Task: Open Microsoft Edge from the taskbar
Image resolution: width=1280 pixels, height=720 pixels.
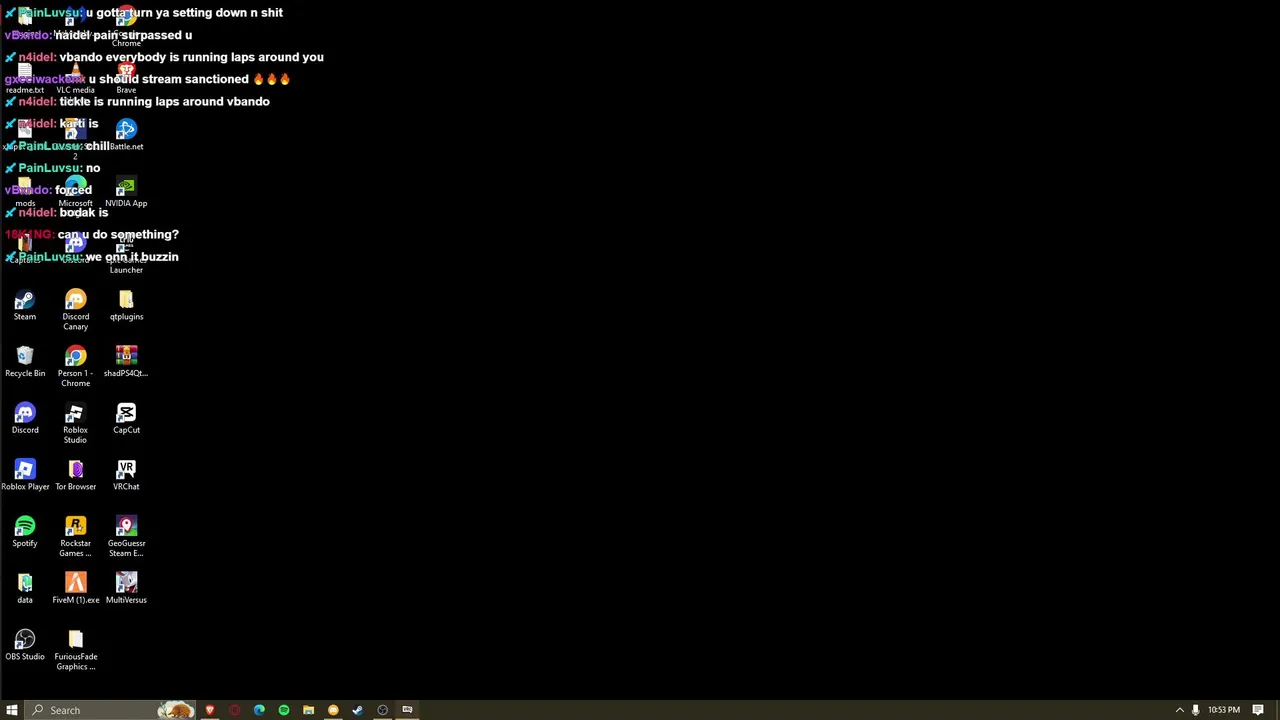Action: pyautogui.click(x=259, y=710)
